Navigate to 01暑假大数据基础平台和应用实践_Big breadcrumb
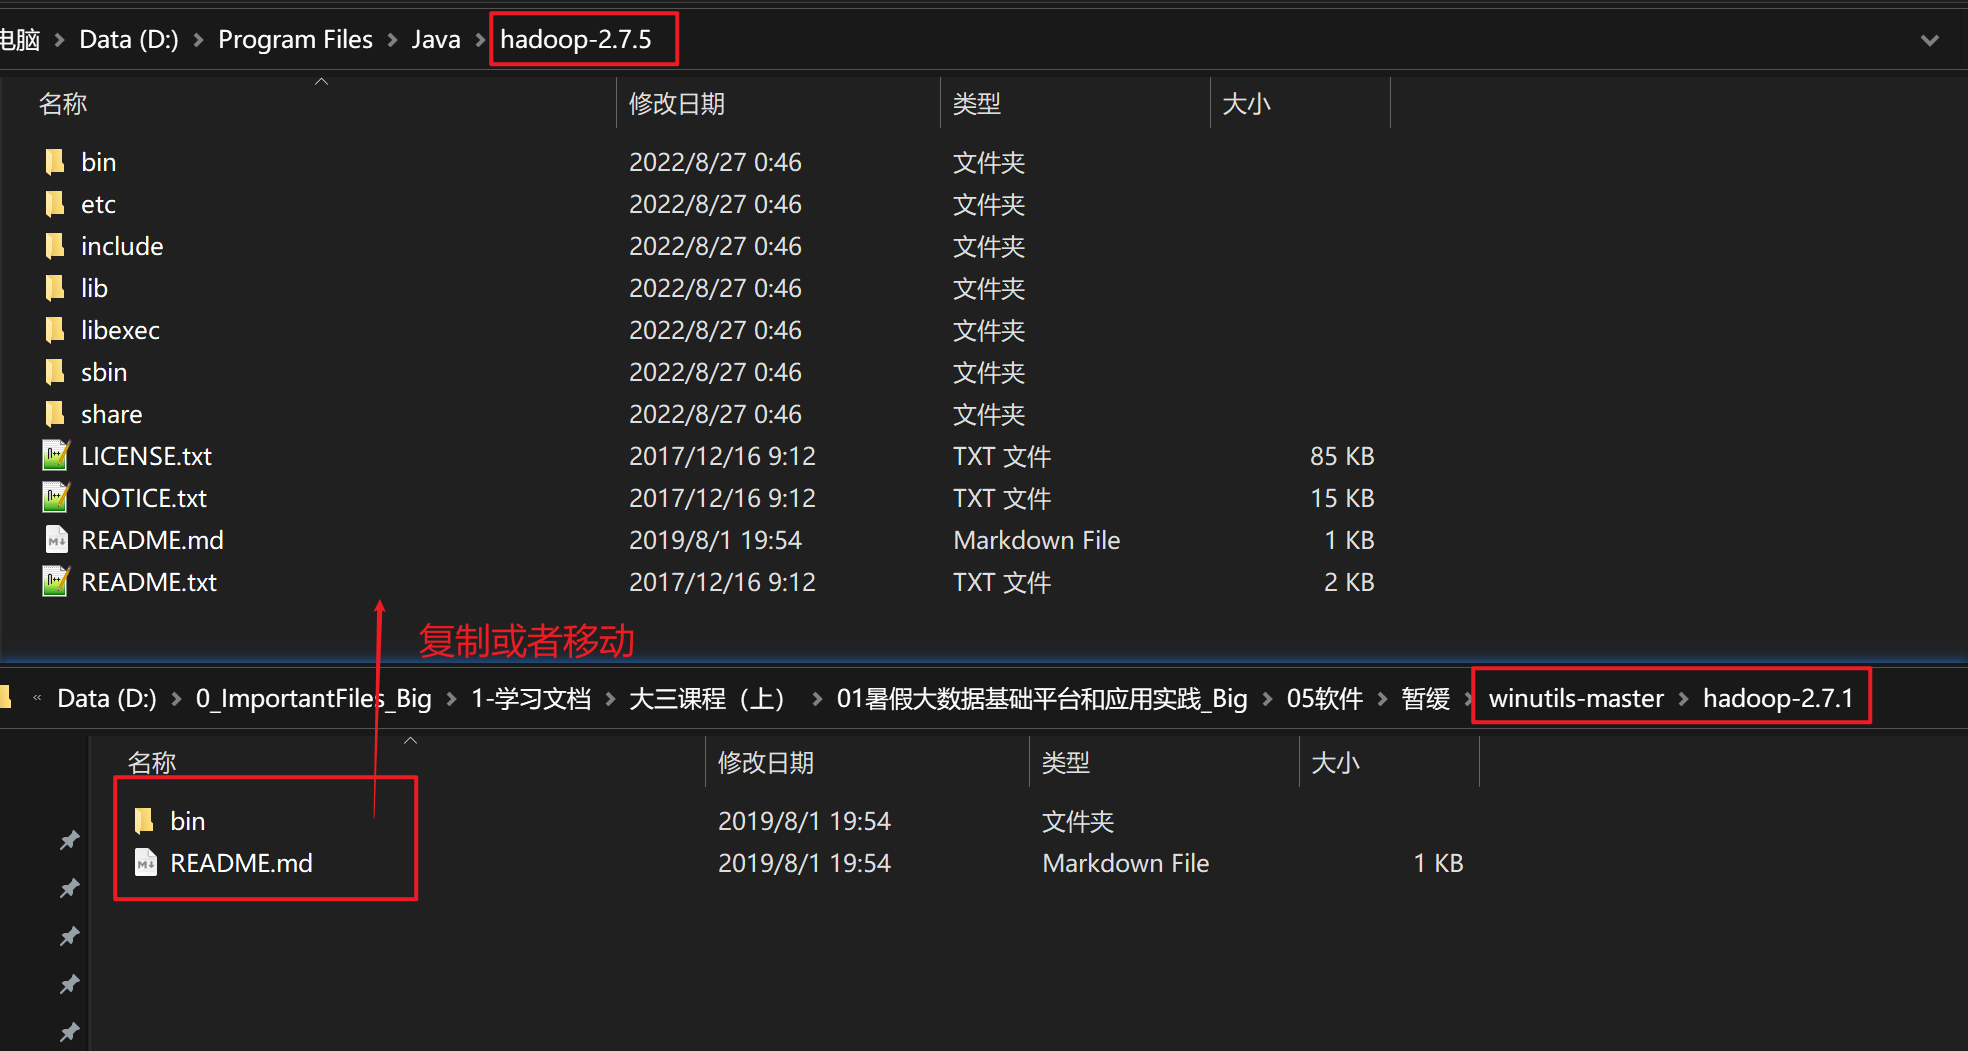Screen dimensions: 1968x1051 (x=1042, y=698)
